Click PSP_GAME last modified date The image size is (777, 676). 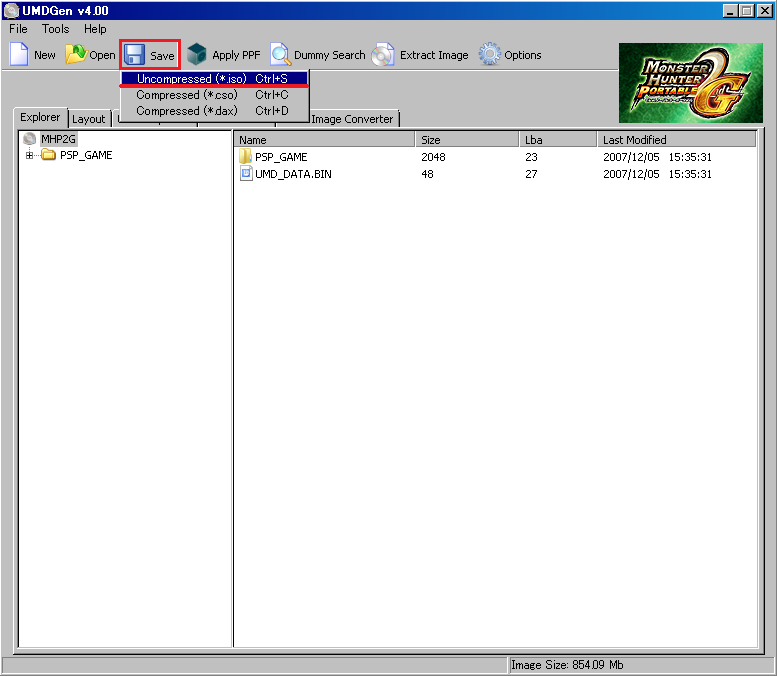[657, 157]
